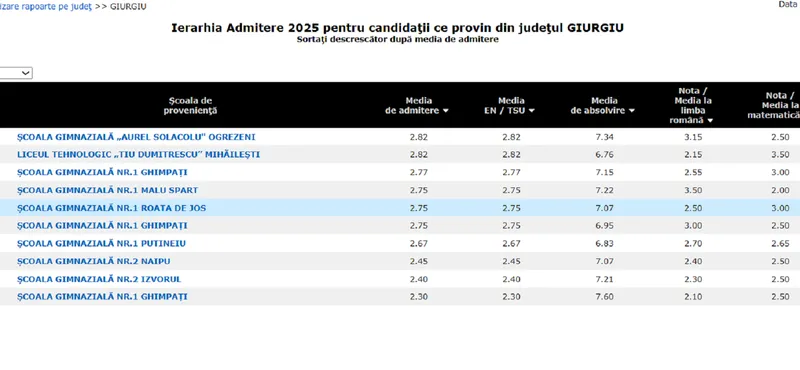The image size is (800, 370).
Task: Open Ghimpați school link with 2.77 average
Action: click(x=102, y=172)
